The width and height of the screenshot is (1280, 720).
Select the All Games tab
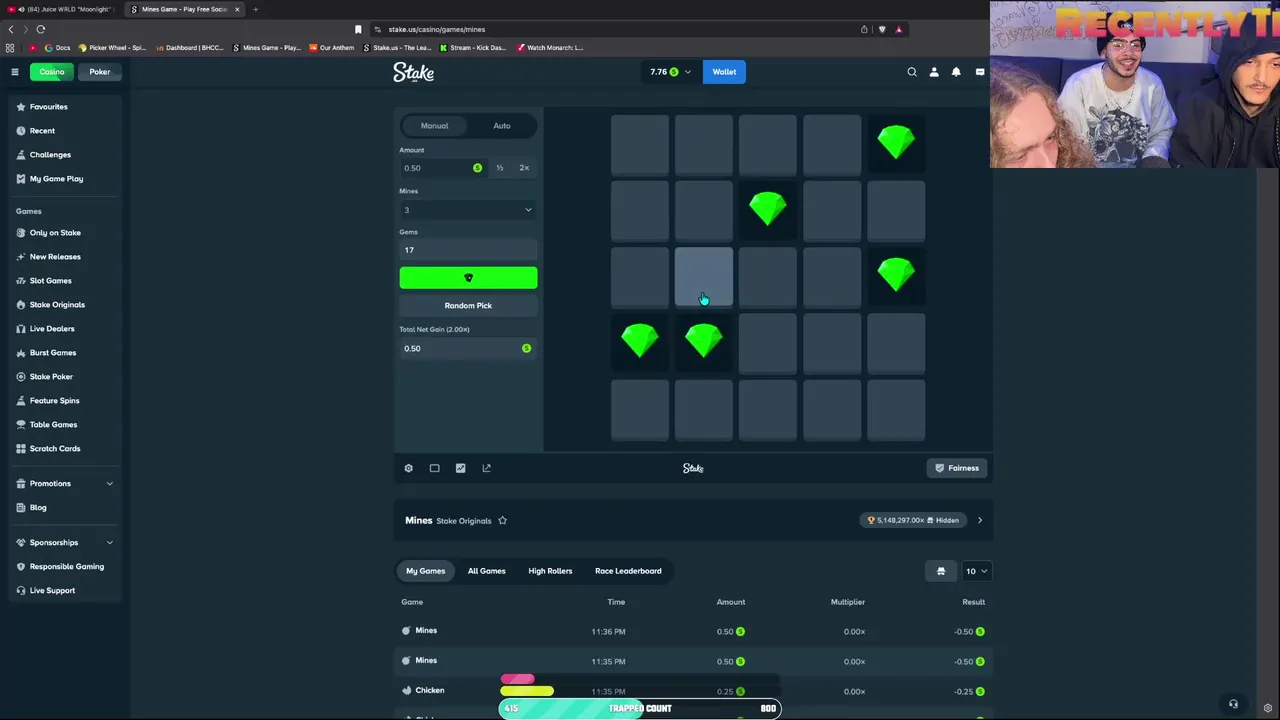click(487, 571)
